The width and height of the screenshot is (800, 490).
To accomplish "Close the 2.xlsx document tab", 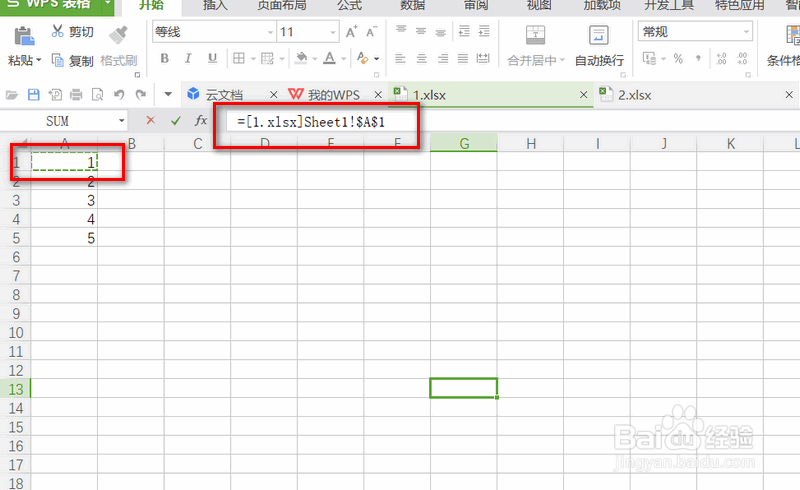I will [789, 94].
